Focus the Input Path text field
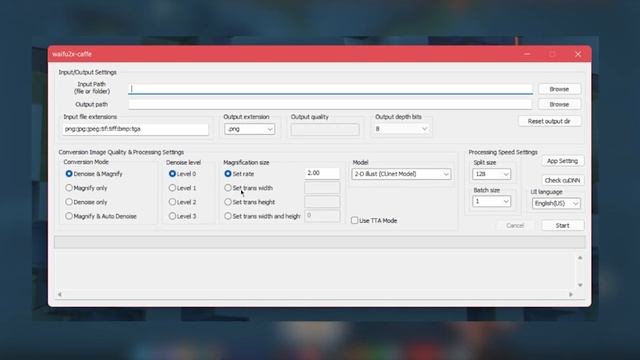The width and height of the screenshot is (640, 360). coord(330,89)
